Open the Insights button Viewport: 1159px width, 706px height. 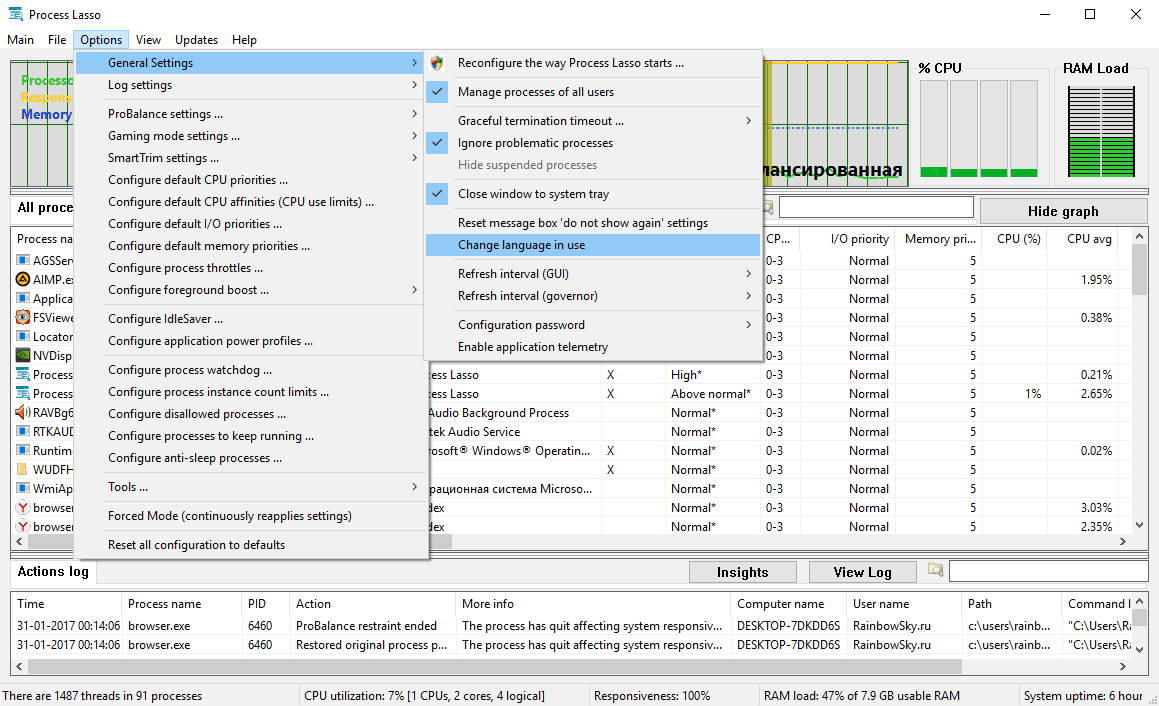point(742,572)
